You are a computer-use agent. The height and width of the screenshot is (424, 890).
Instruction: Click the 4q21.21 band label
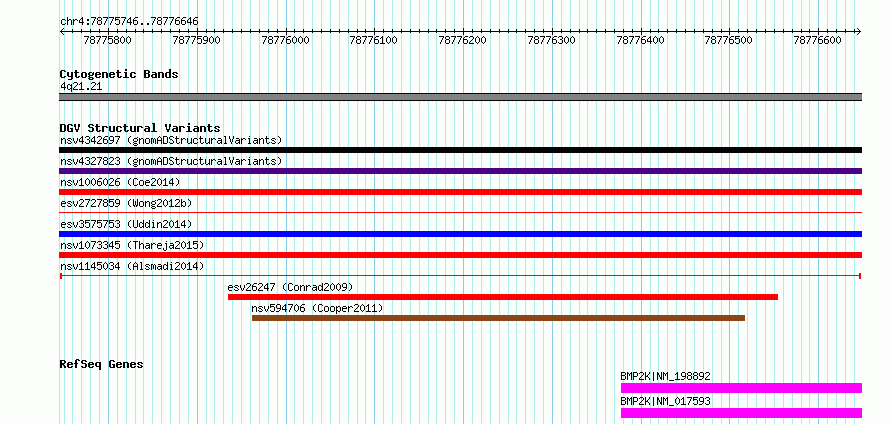[81, 86]
